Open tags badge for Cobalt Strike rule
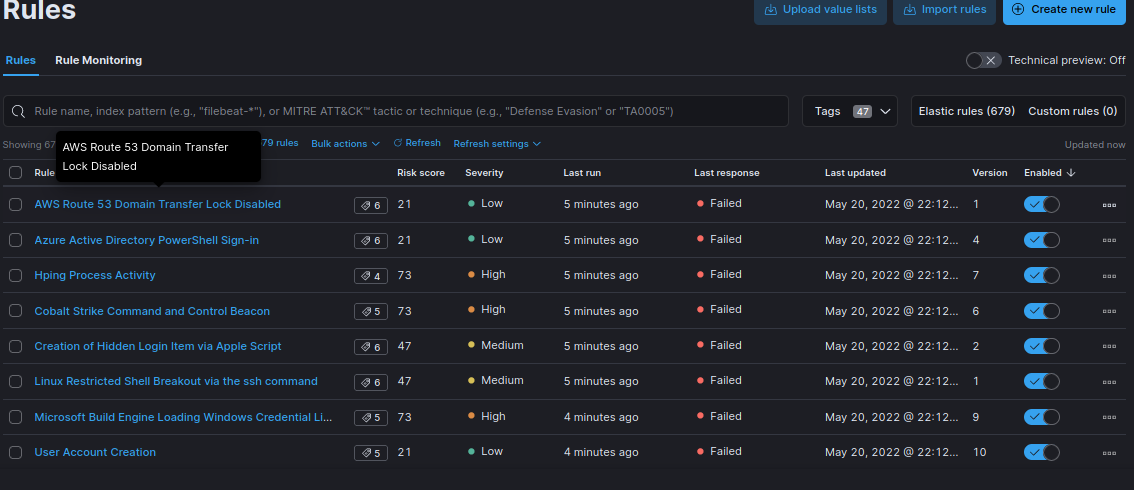This screenshot has height=490, width=1134. [371, 311]
